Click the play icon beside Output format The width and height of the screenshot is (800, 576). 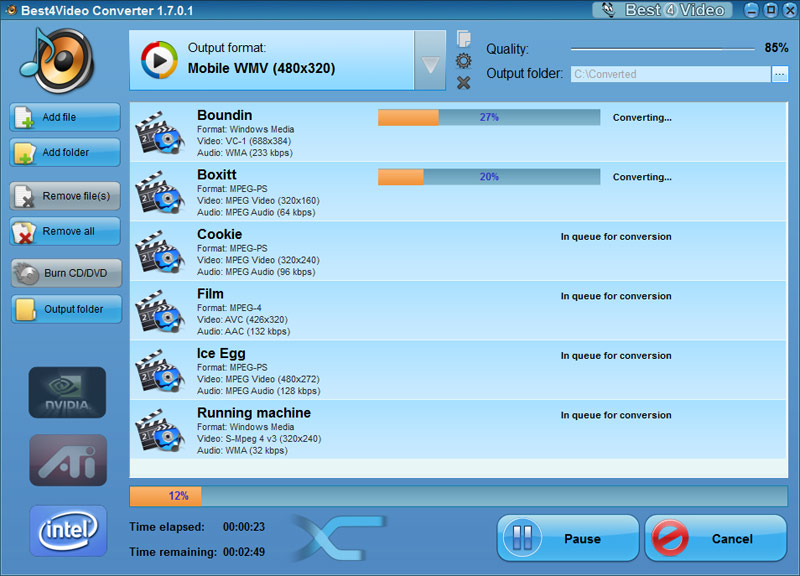tap(159, 60)
